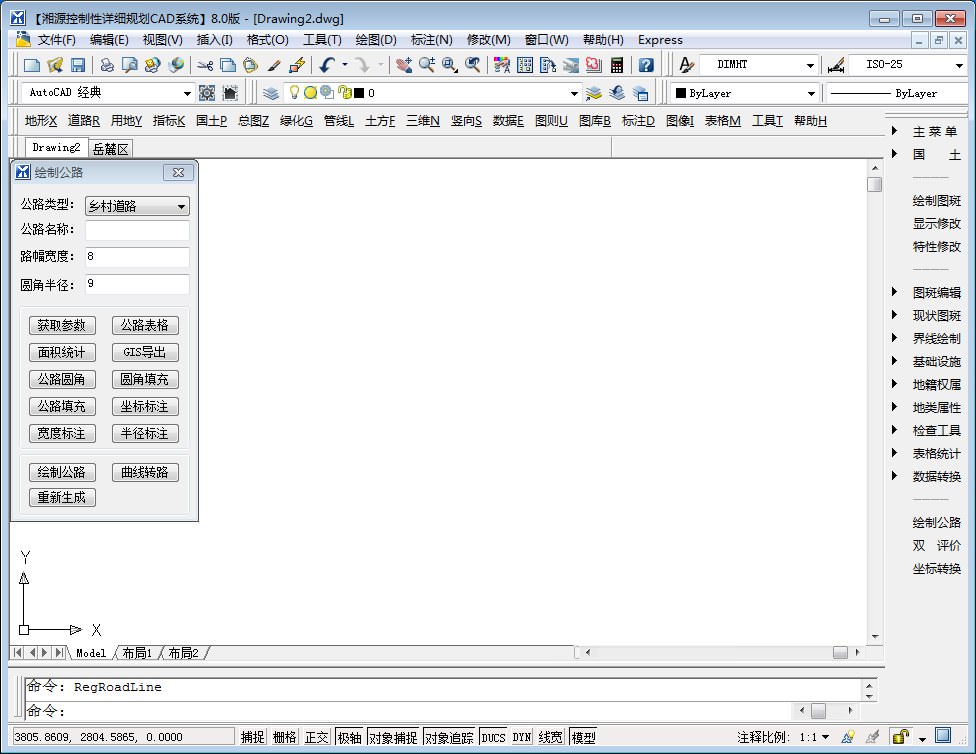
Task: Click the 面积统计 button
Action: coord(63,352)
